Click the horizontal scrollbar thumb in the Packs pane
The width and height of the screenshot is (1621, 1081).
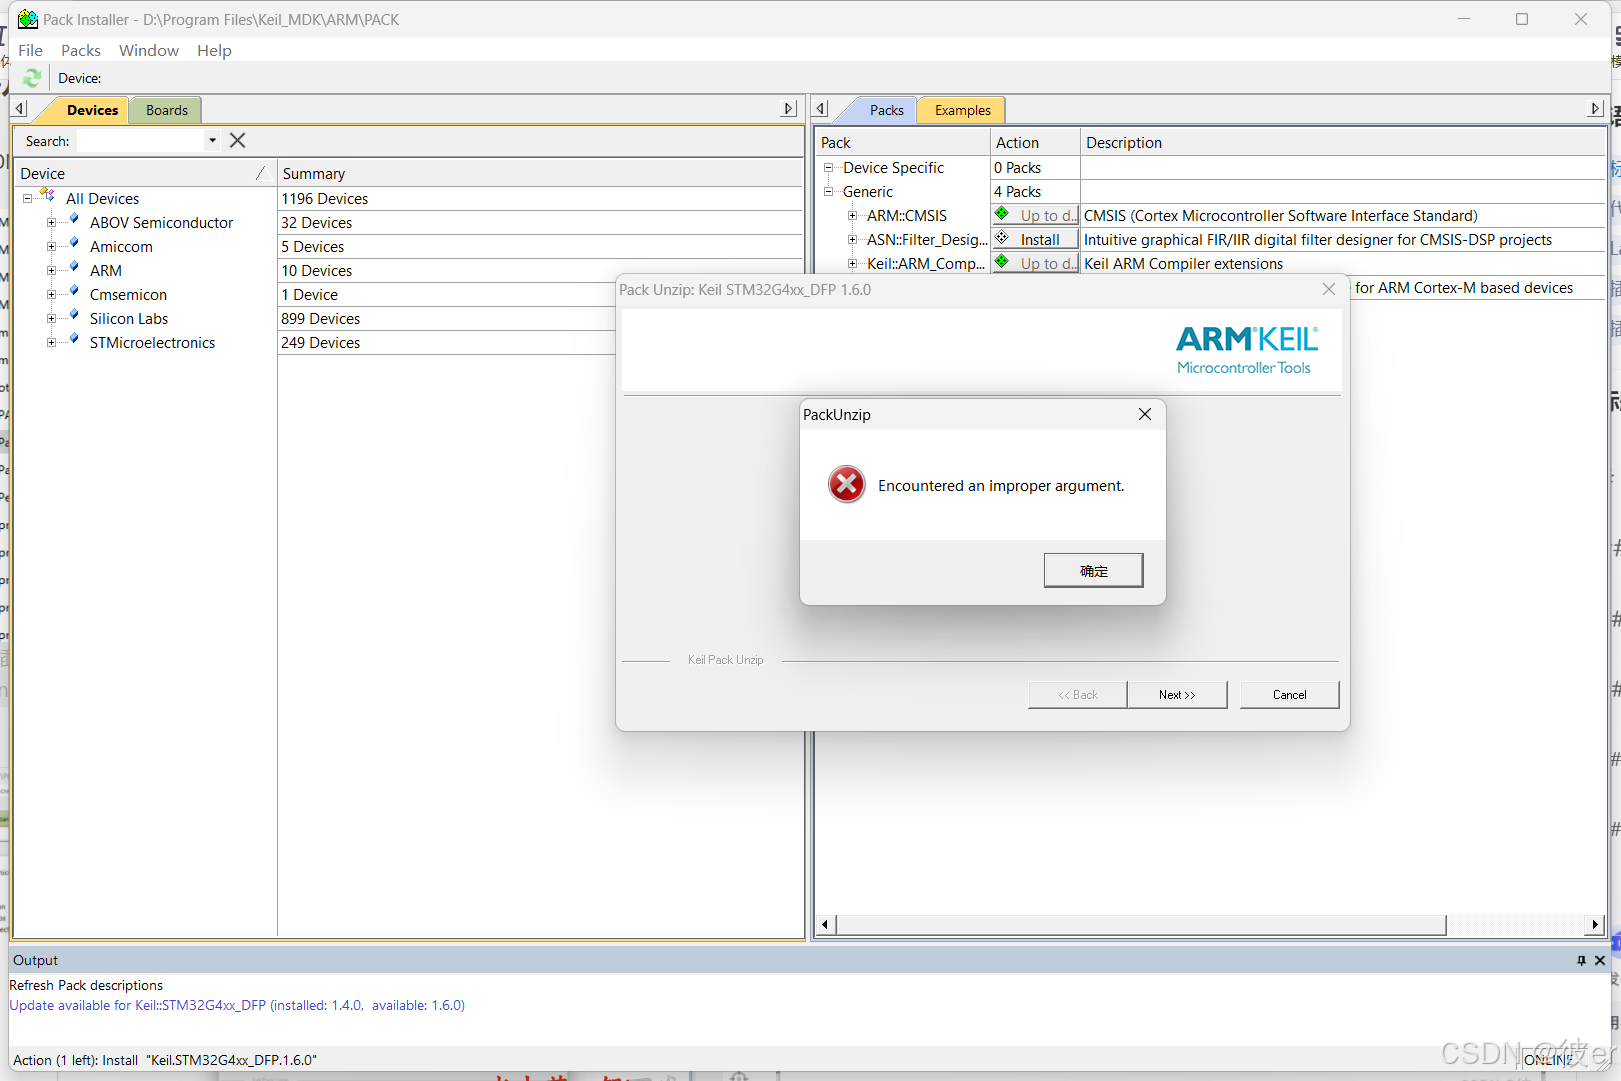(x=1141, y=924)
